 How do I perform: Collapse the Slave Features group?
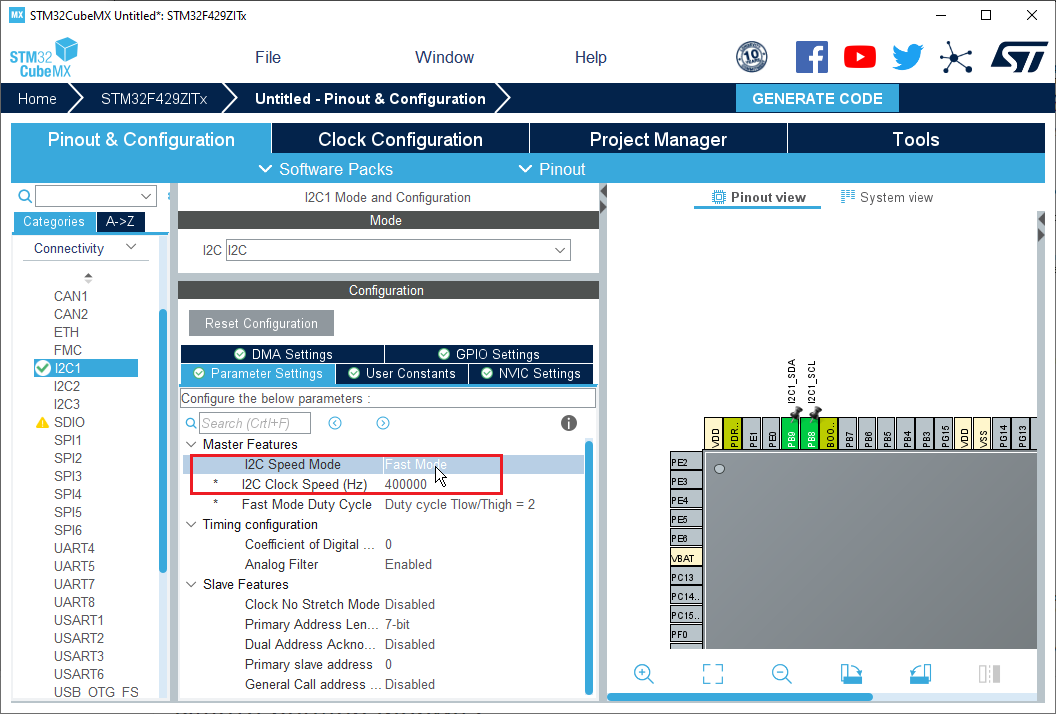click(x=191, y=584)
